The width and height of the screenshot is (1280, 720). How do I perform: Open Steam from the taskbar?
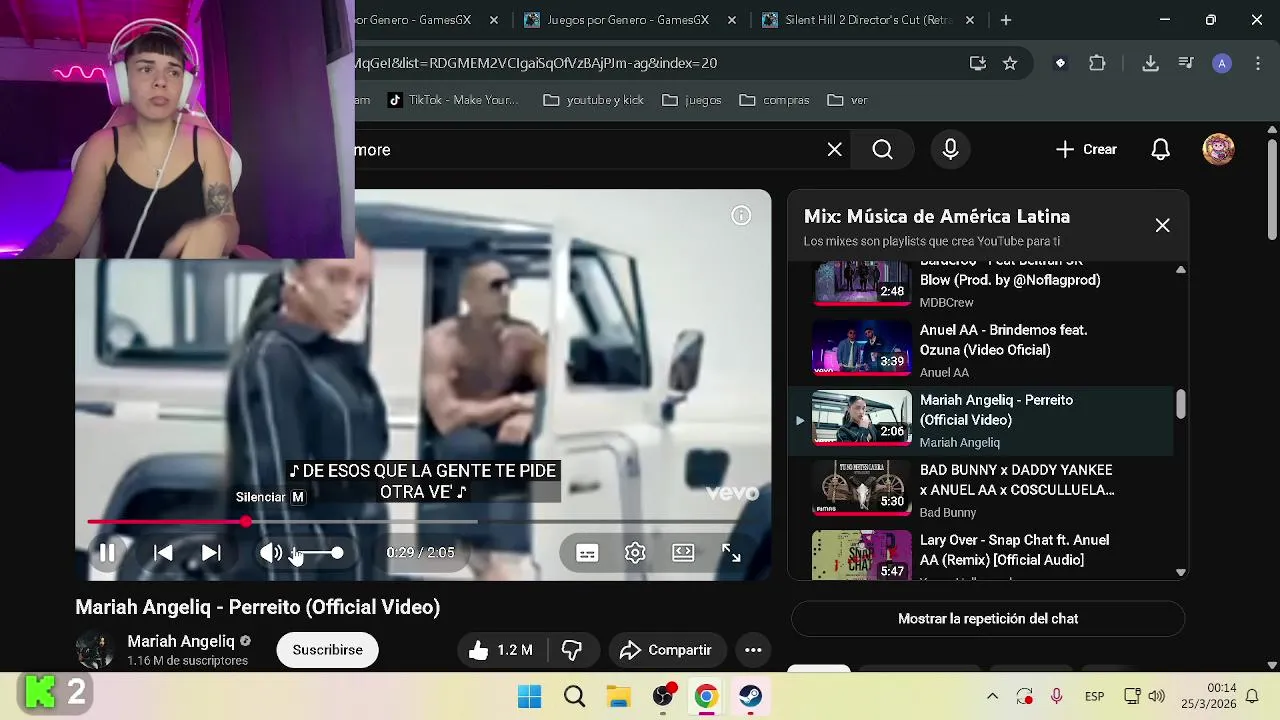pos(750,696)
